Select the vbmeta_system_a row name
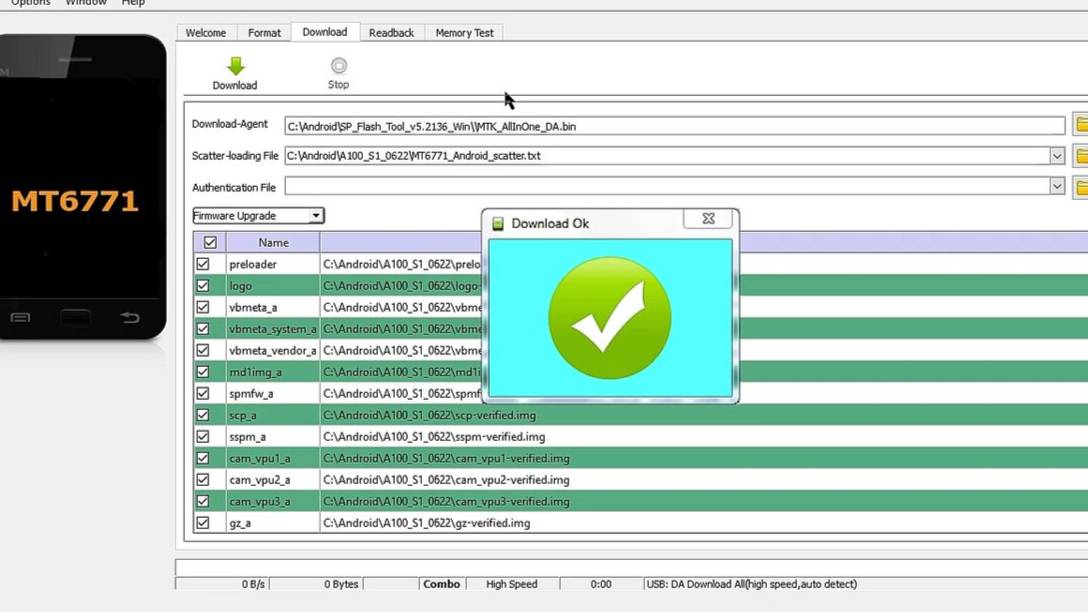 [x=273, y=328]
